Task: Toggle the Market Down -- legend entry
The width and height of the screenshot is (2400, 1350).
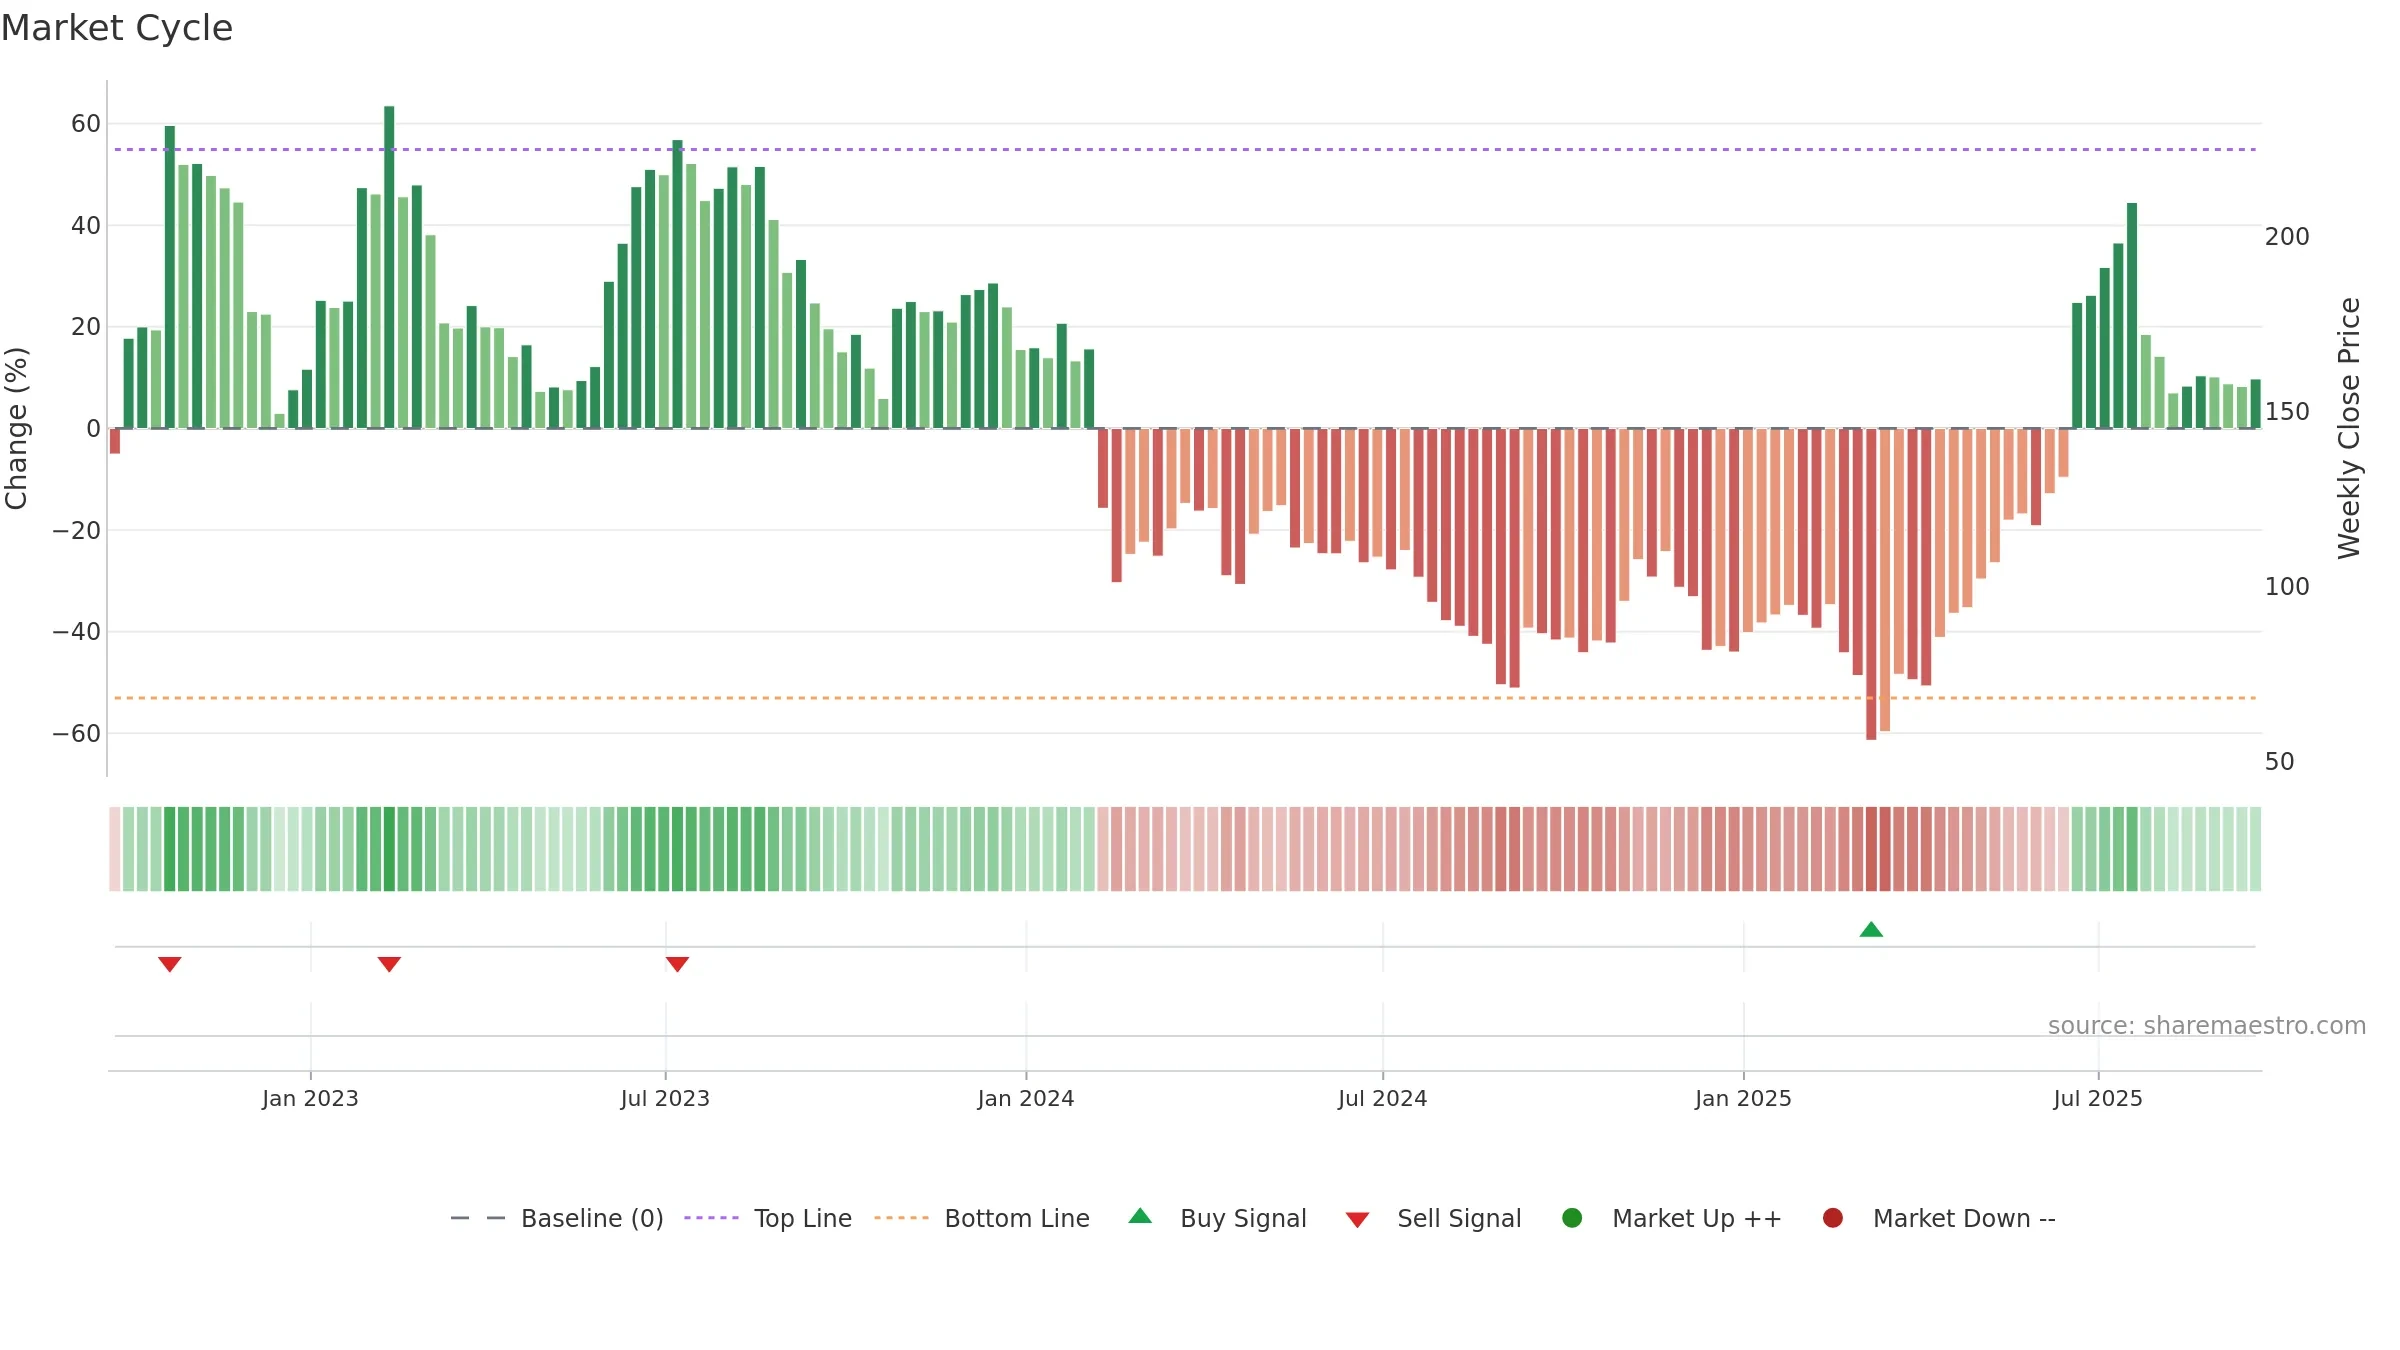Action: pos(1939,1218)
